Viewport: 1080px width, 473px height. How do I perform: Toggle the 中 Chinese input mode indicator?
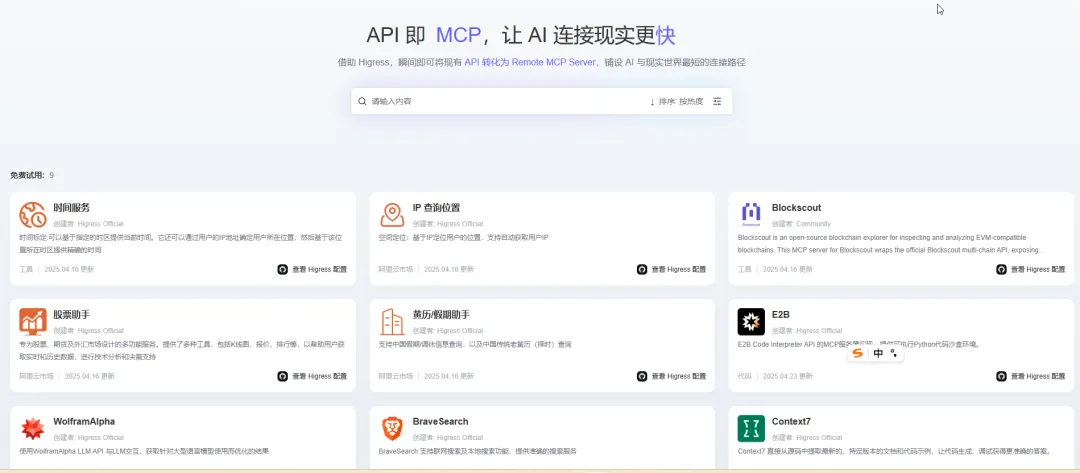click(x=878, y=353)
